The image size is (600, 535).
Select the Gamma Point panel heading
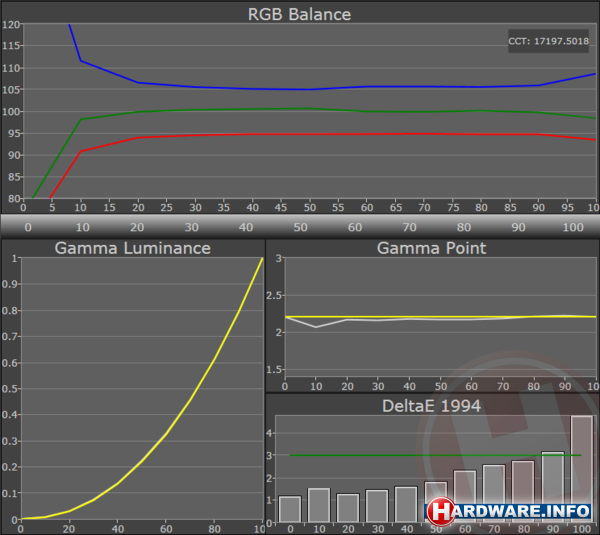pyautogui.click(x=432, y=248)
